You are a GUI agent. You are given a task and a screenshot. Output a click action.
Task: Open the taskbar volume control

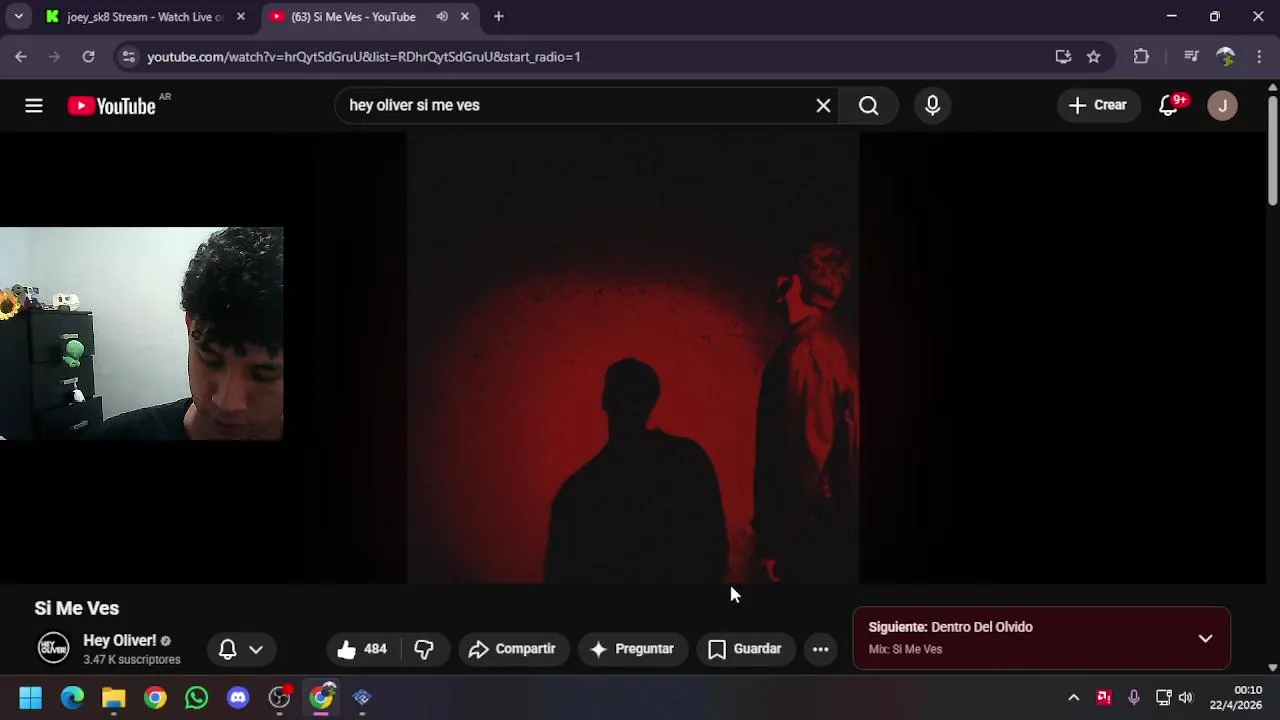click(x=1186, y=698)
